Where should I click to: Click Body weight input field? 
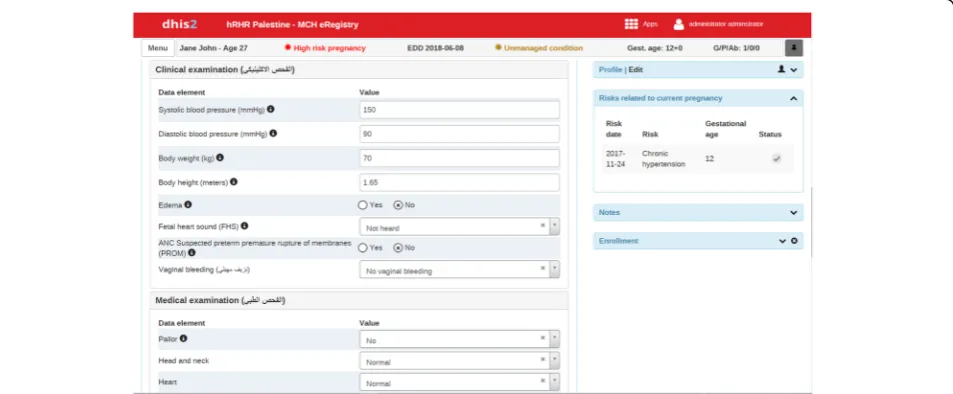tap(459, 158)
